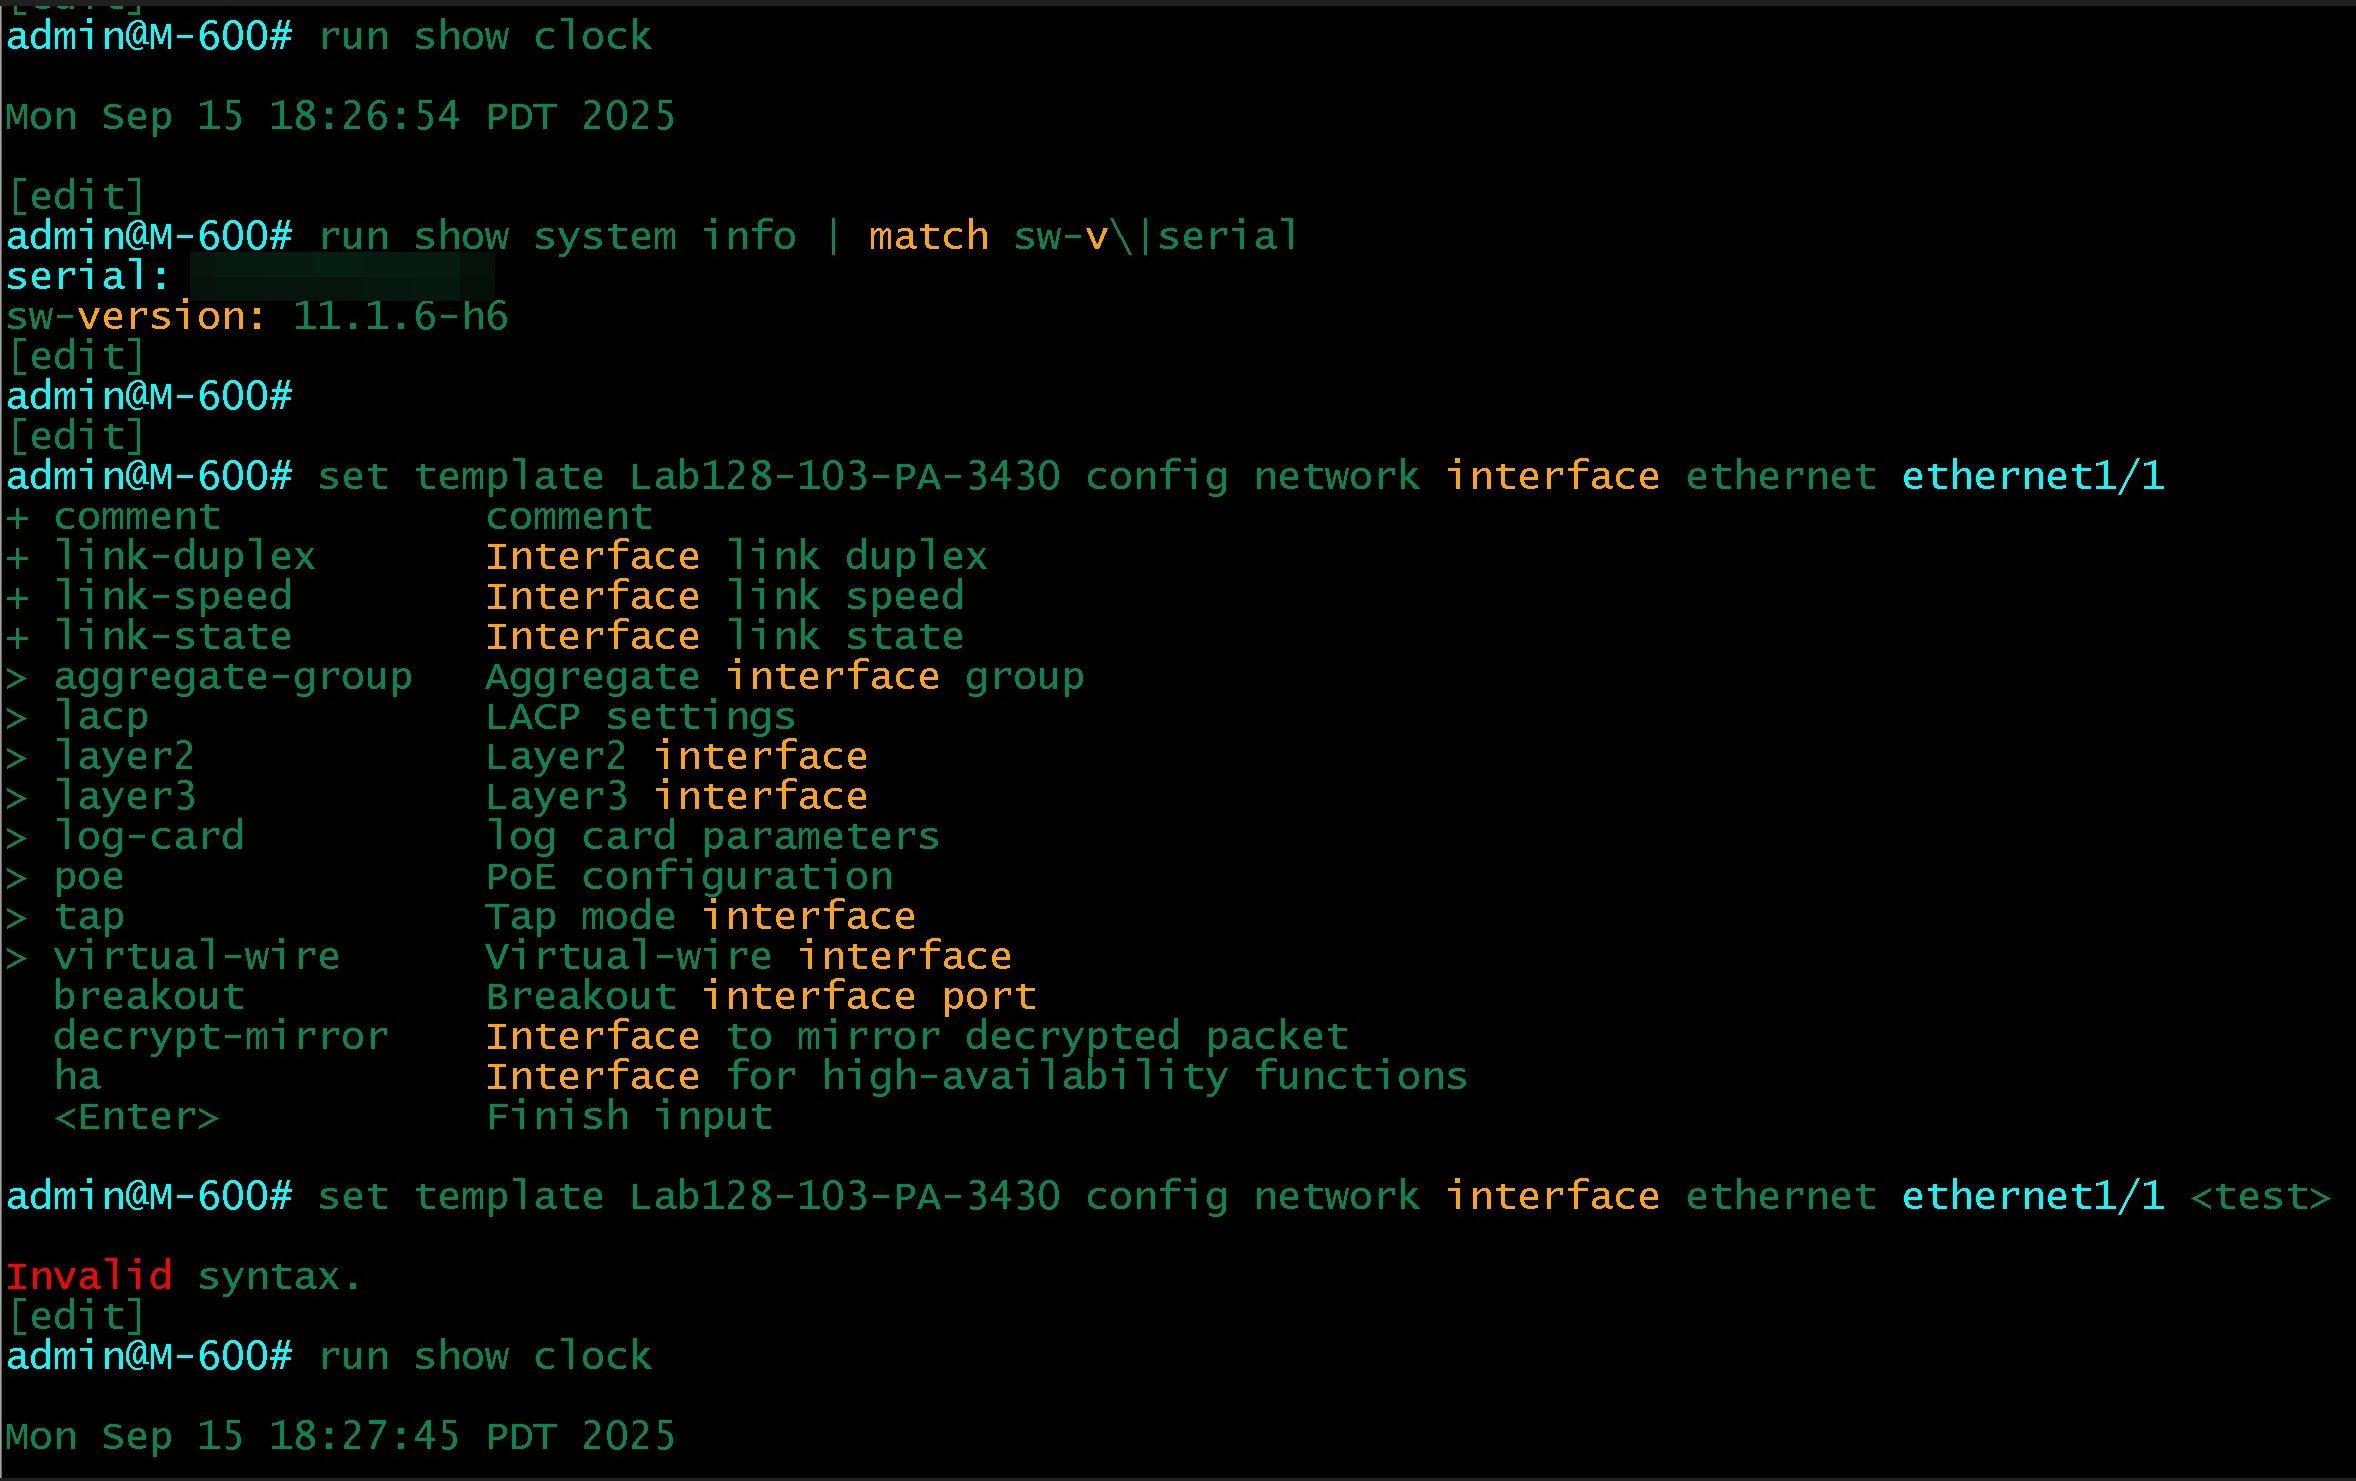Click the redacted serial number value

pos(341,276)
